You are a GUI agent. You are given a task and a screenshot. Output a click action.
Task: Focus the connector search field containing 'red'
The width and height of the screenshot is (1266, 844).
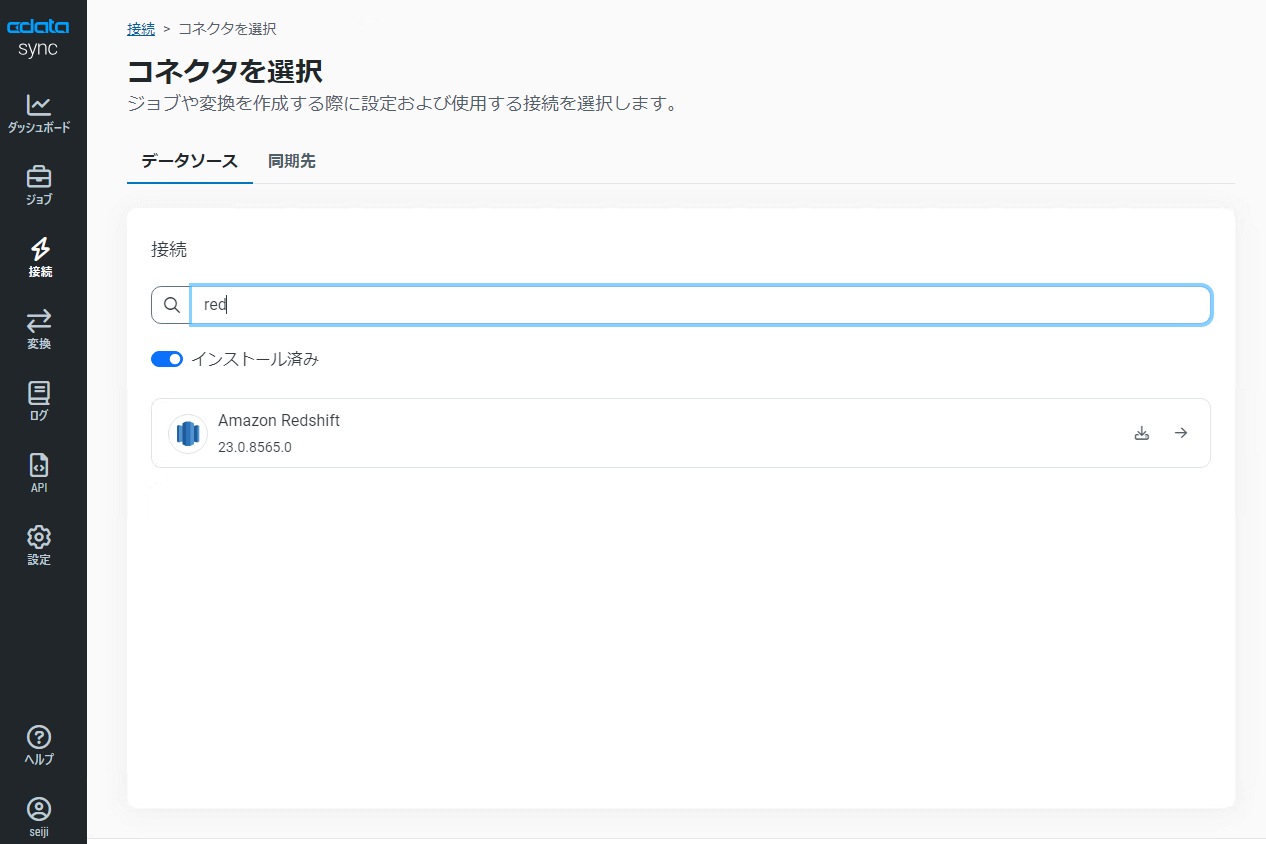pyautogui.click(x=701, y=305)
